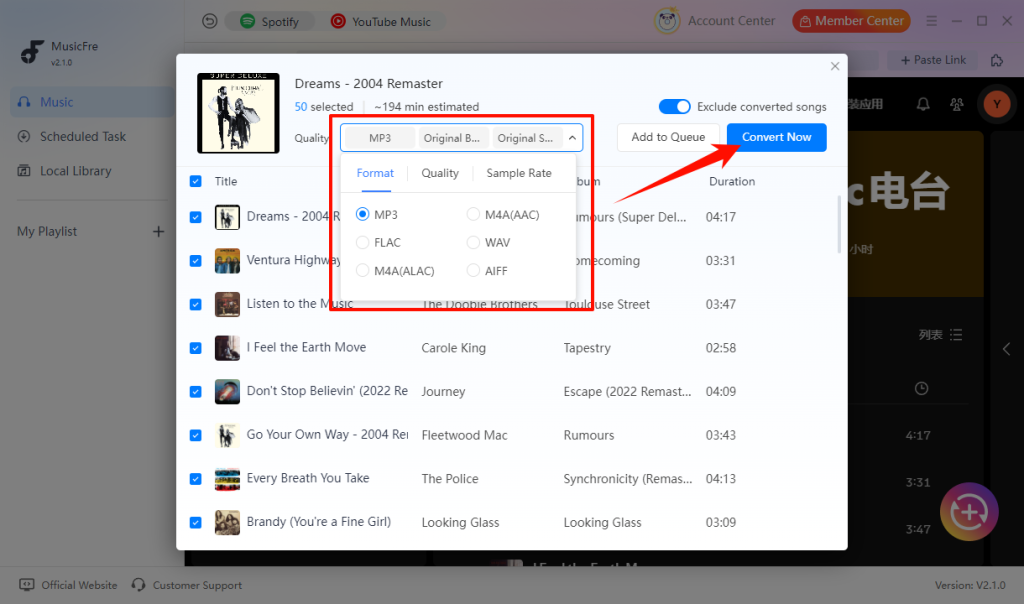
Task: Select the AIFF format option
Action: pyautogui.click(x=487, y=271)
